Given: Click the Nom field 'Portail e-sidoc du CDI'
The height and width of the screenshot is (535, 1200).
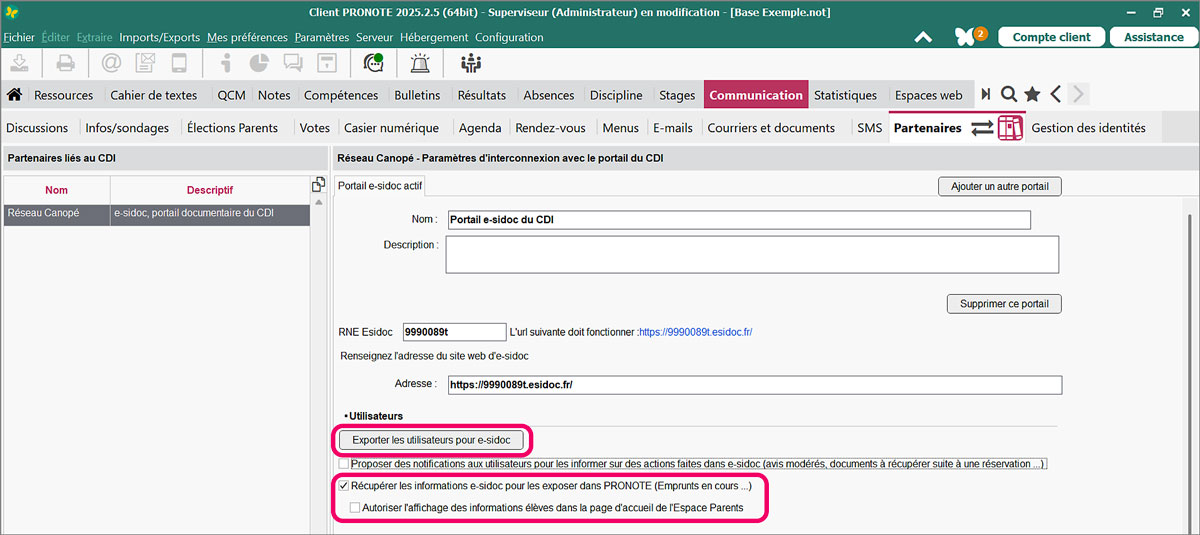Looking at the screenshot, I should pyautogui.click(x=738, y=220).
